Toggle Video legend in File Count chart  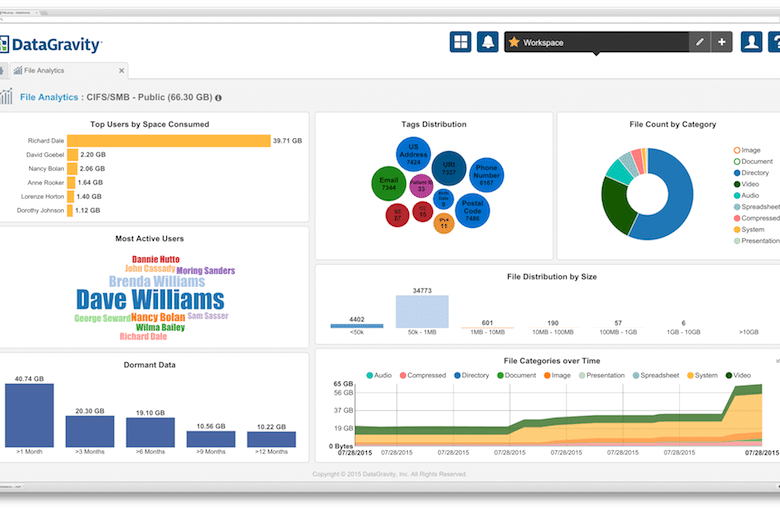[746, 184]
